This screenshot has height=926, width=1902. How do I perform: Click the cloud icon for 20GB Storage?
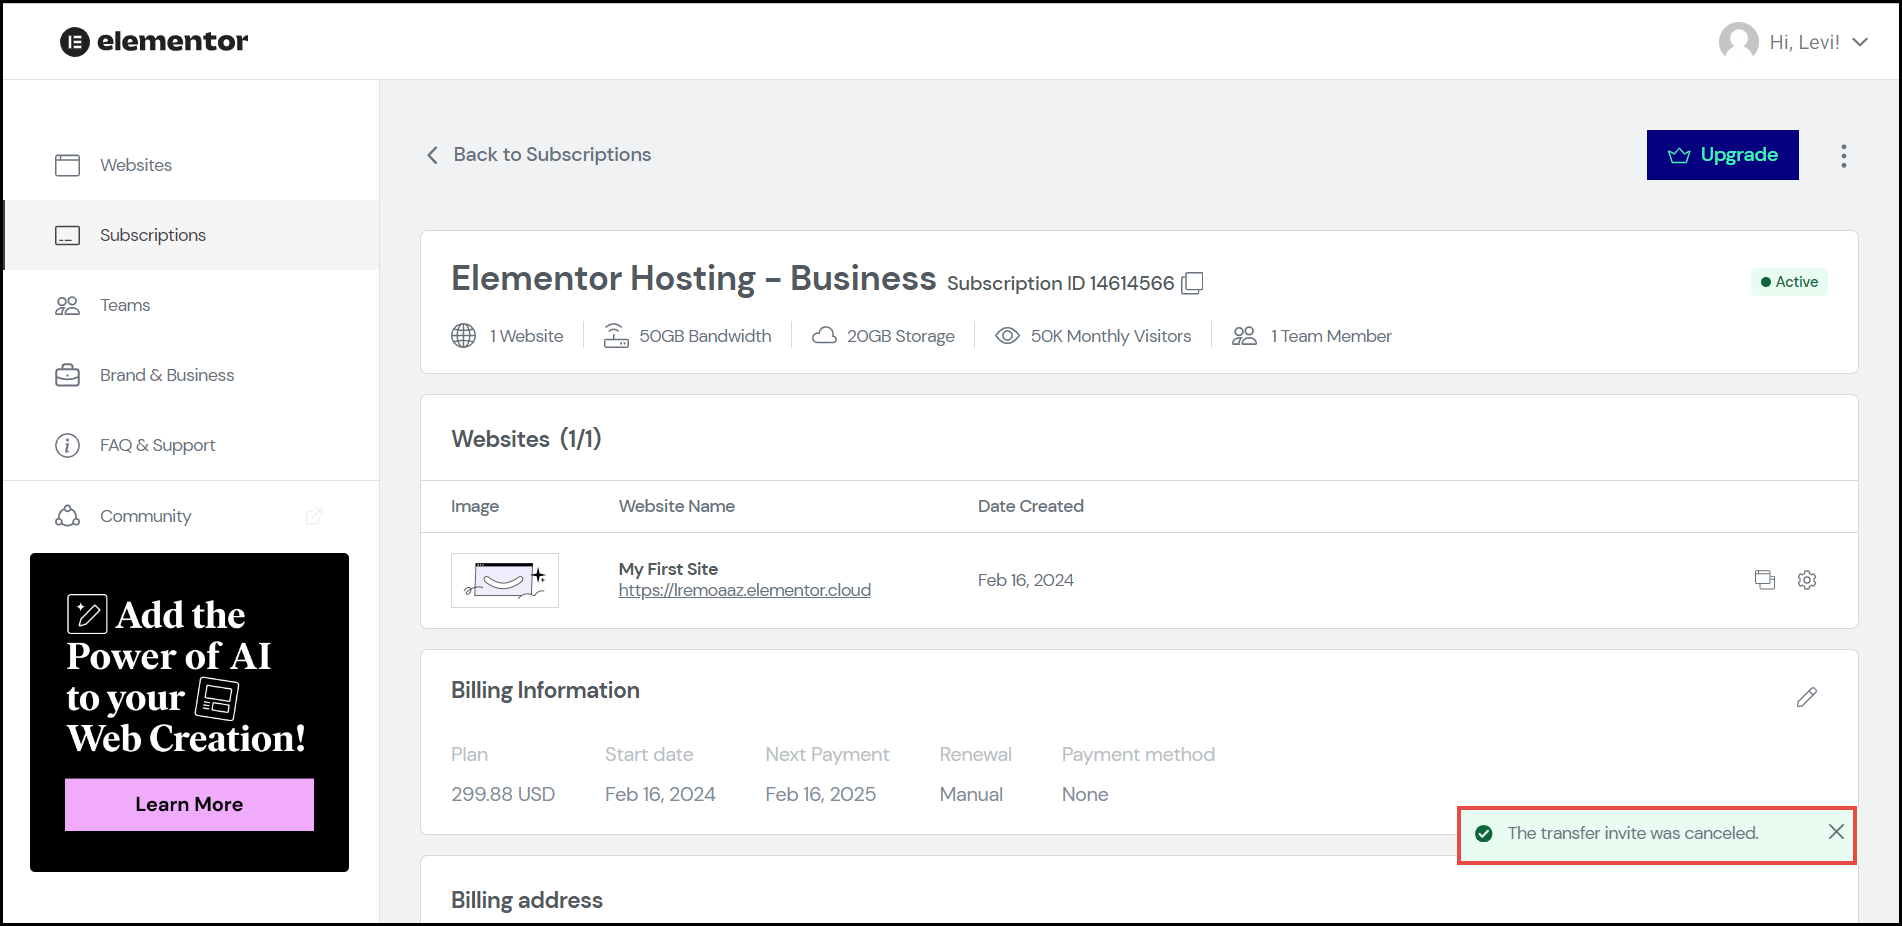click(x=824, y=336)
